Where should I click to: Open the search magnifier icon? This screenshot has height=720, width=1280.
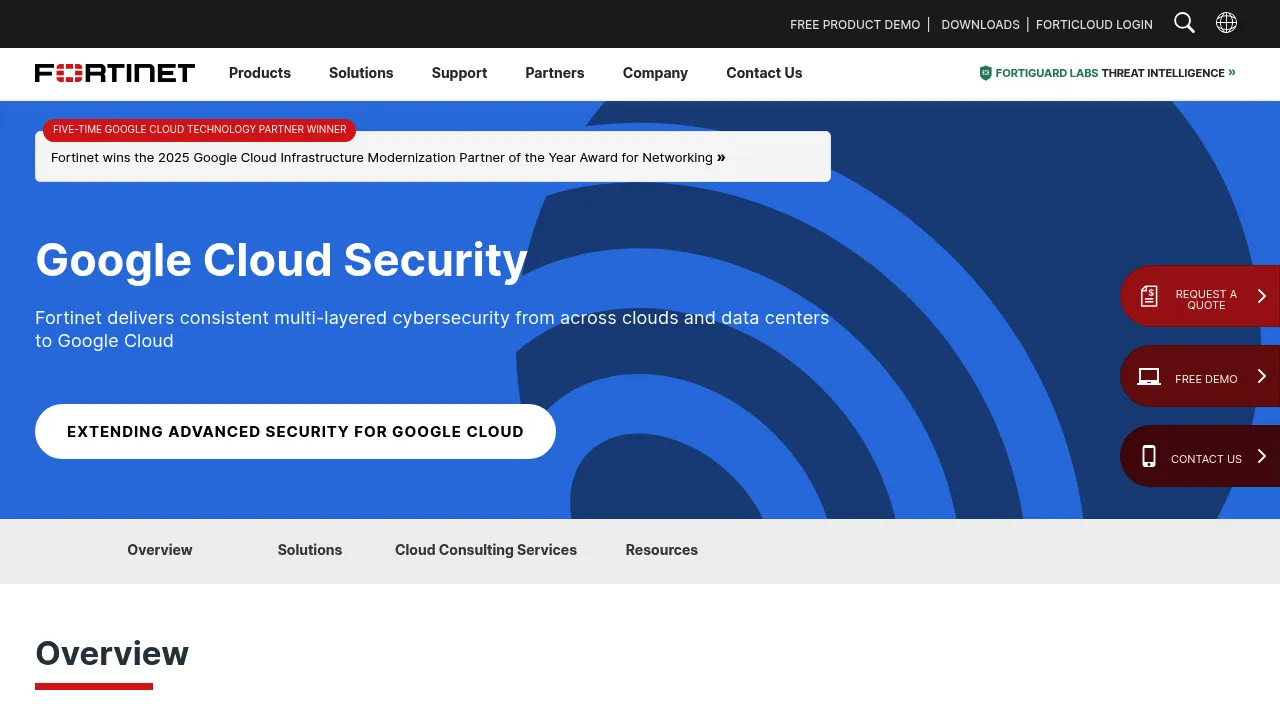(x=1184, y=23)
